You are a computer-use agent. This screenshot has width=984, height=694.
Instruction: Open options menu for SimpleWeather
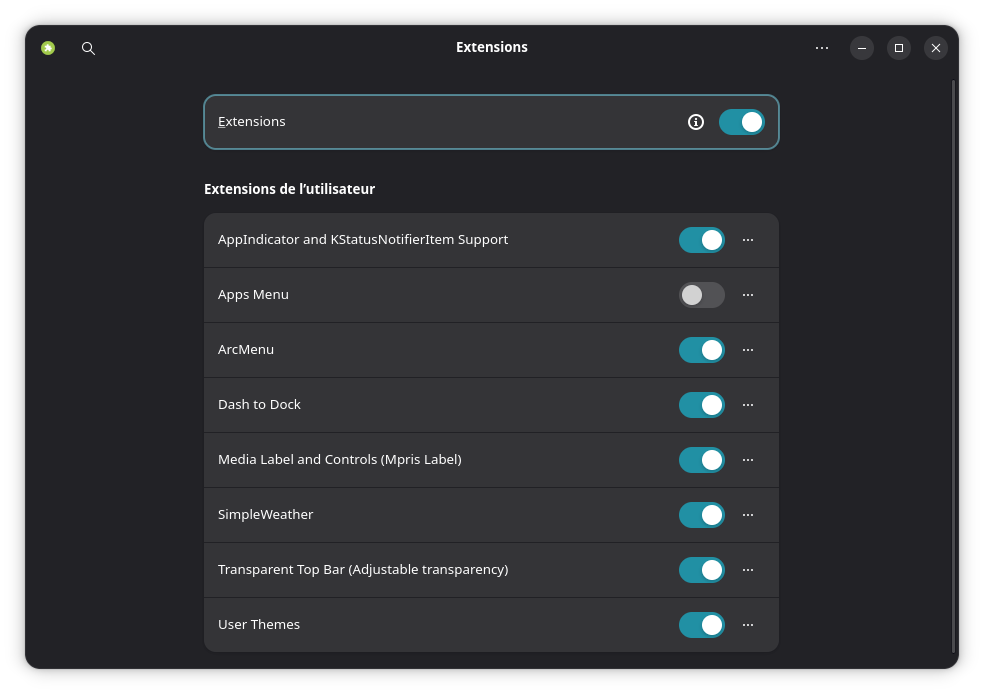(x=748, y=514)
